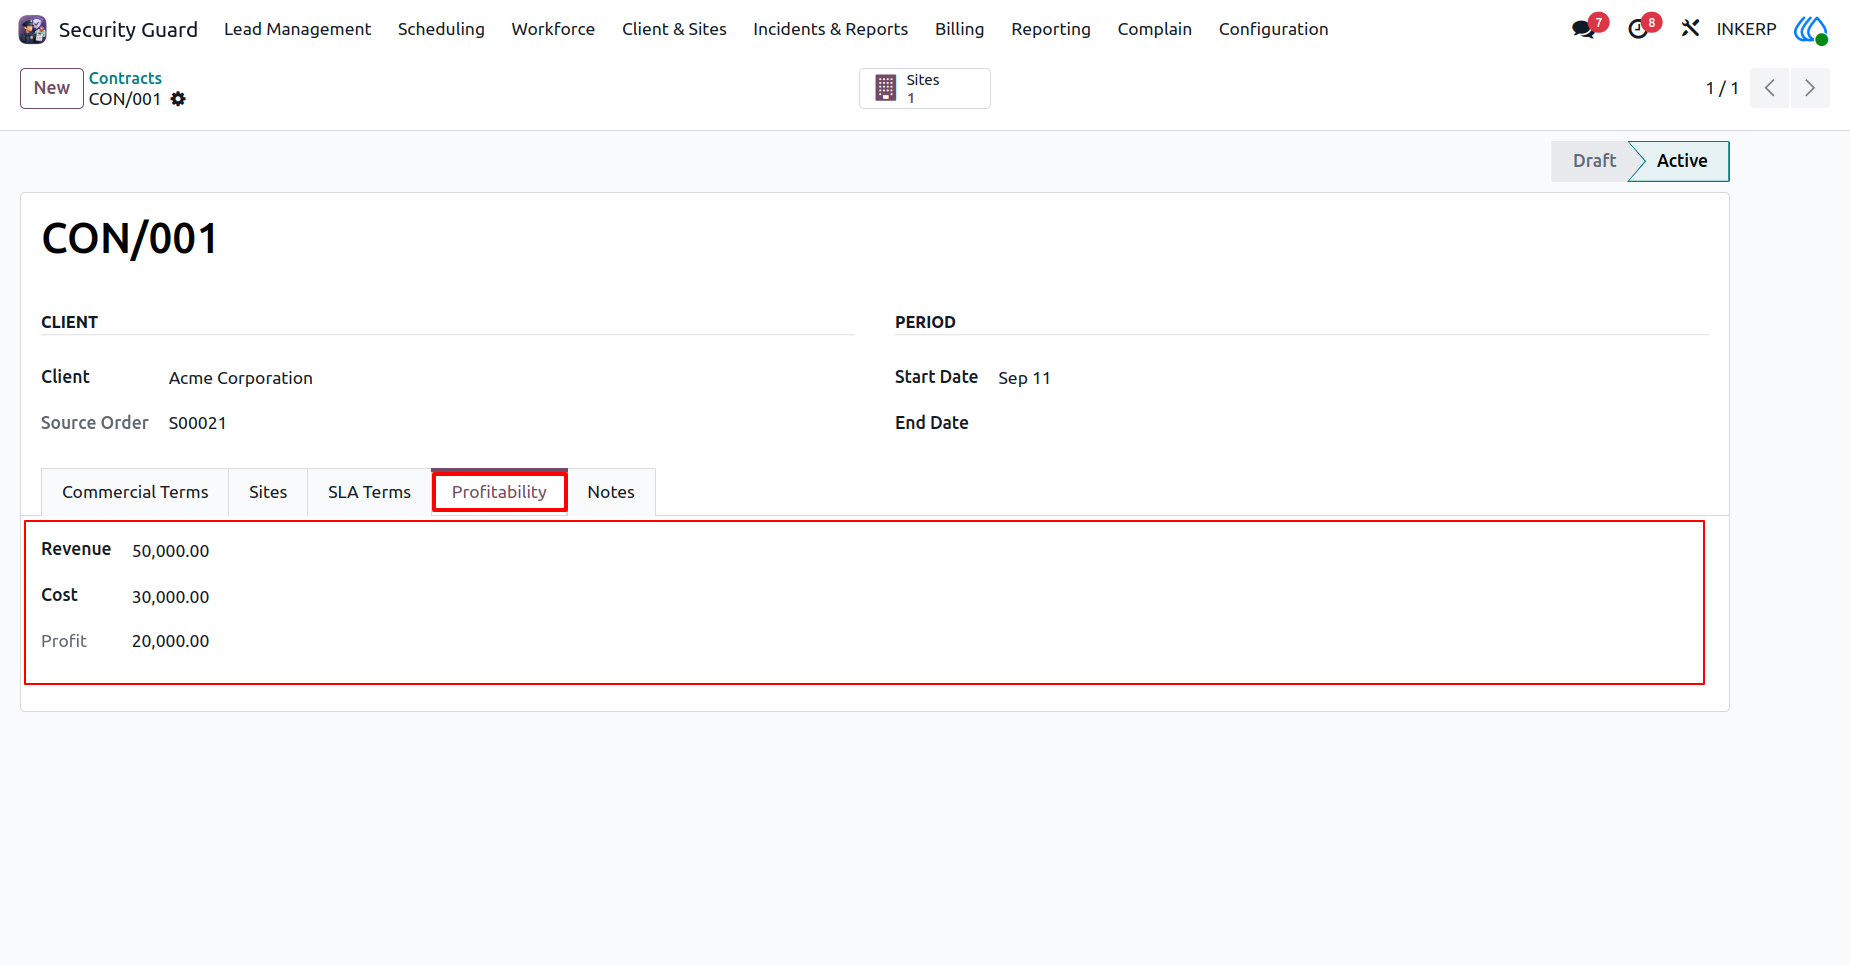
Task: Set the status to Draft
Action: coord(1592,161)
